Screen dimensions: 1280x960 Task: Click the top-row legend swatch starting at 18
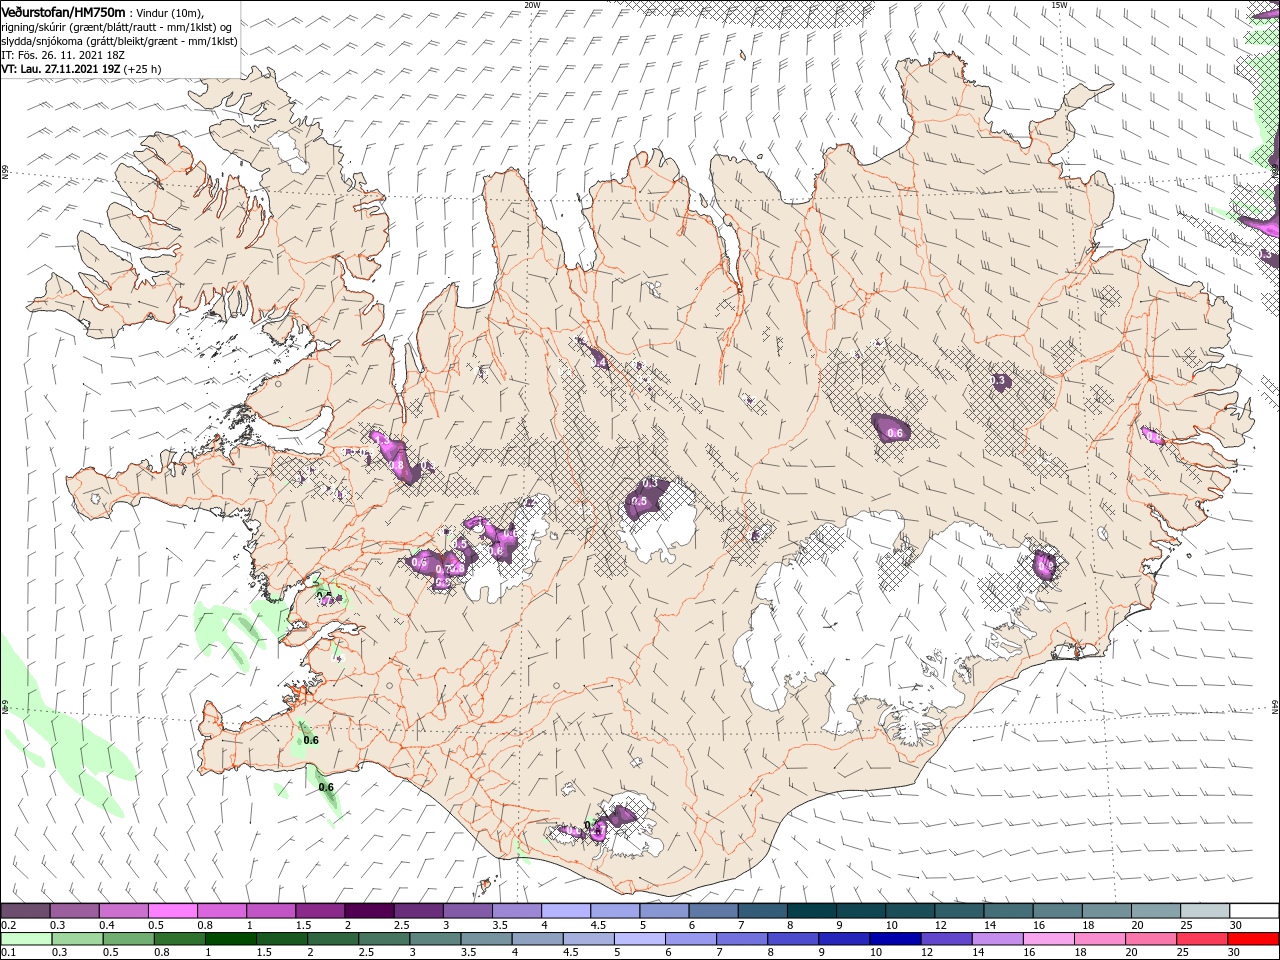pyautogui.click(x=1106, y=911)
